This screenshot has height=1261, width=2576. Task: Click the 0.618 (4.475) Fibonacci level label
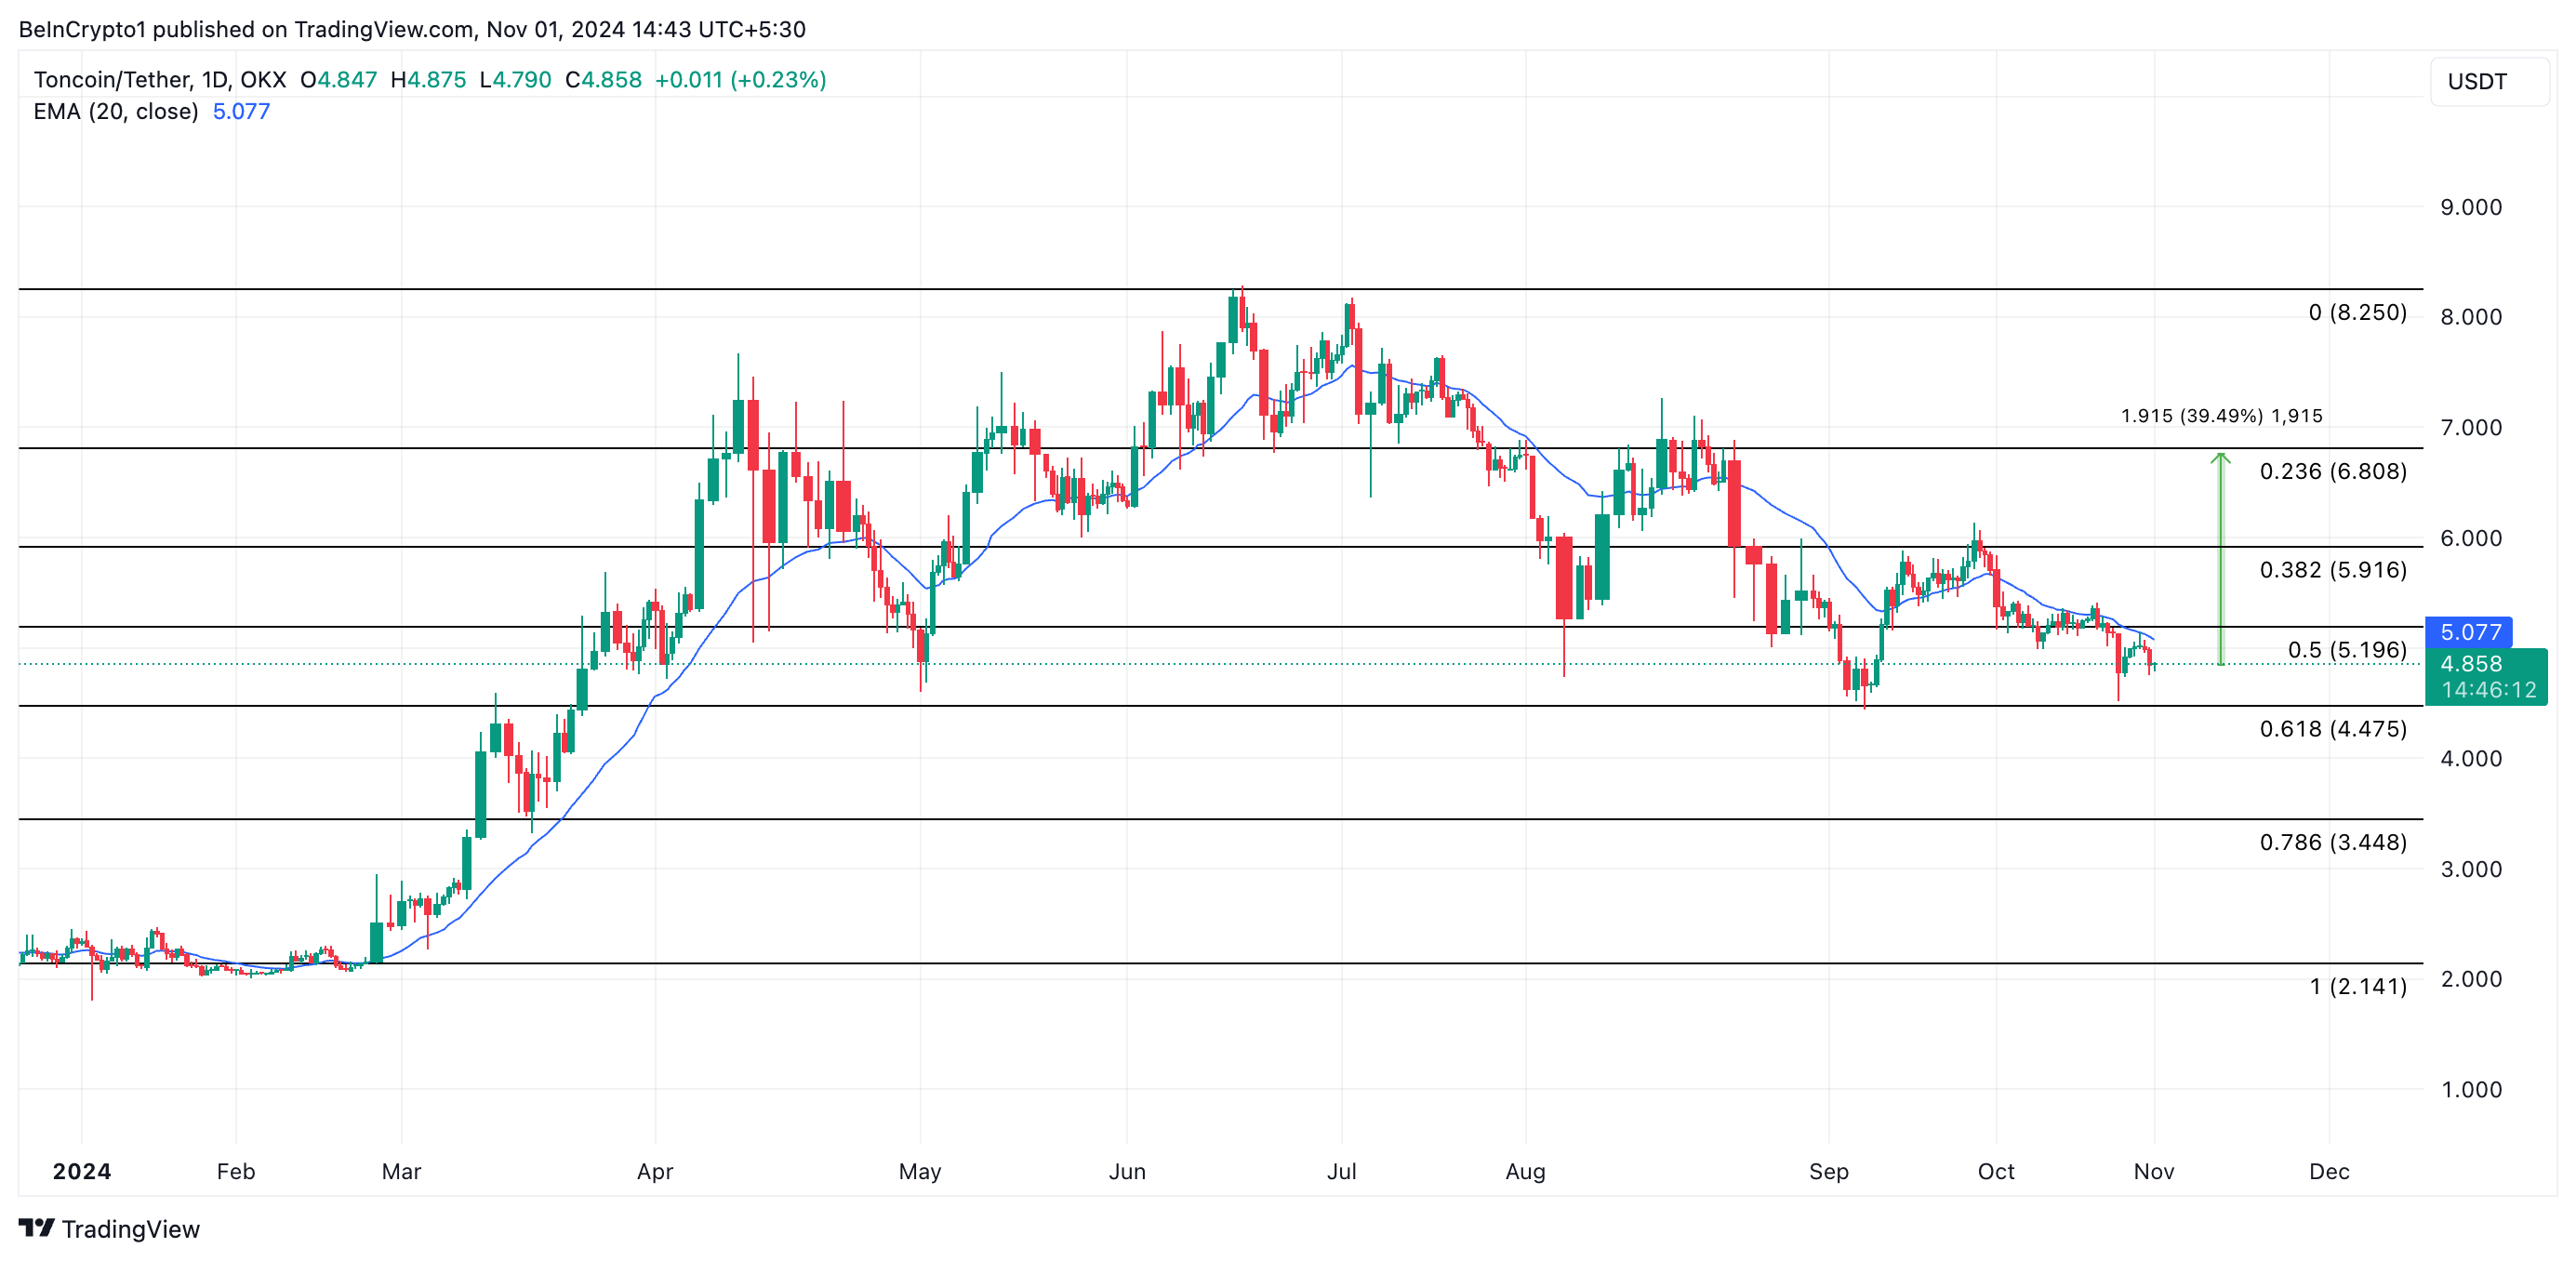(x=2332, y=729)
